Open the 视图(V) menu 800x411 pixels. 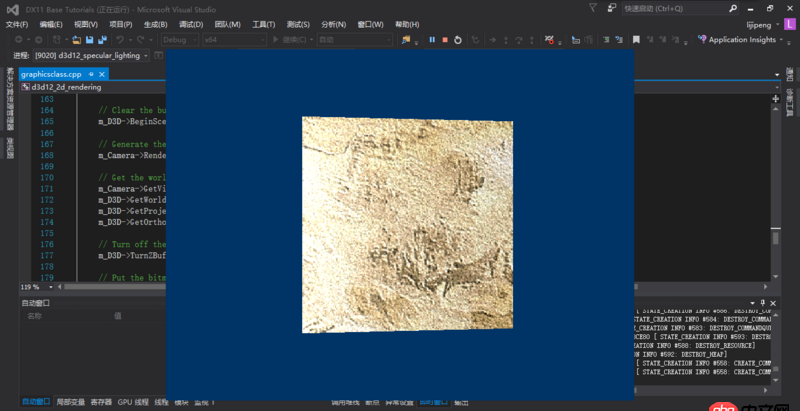point(86,24)
